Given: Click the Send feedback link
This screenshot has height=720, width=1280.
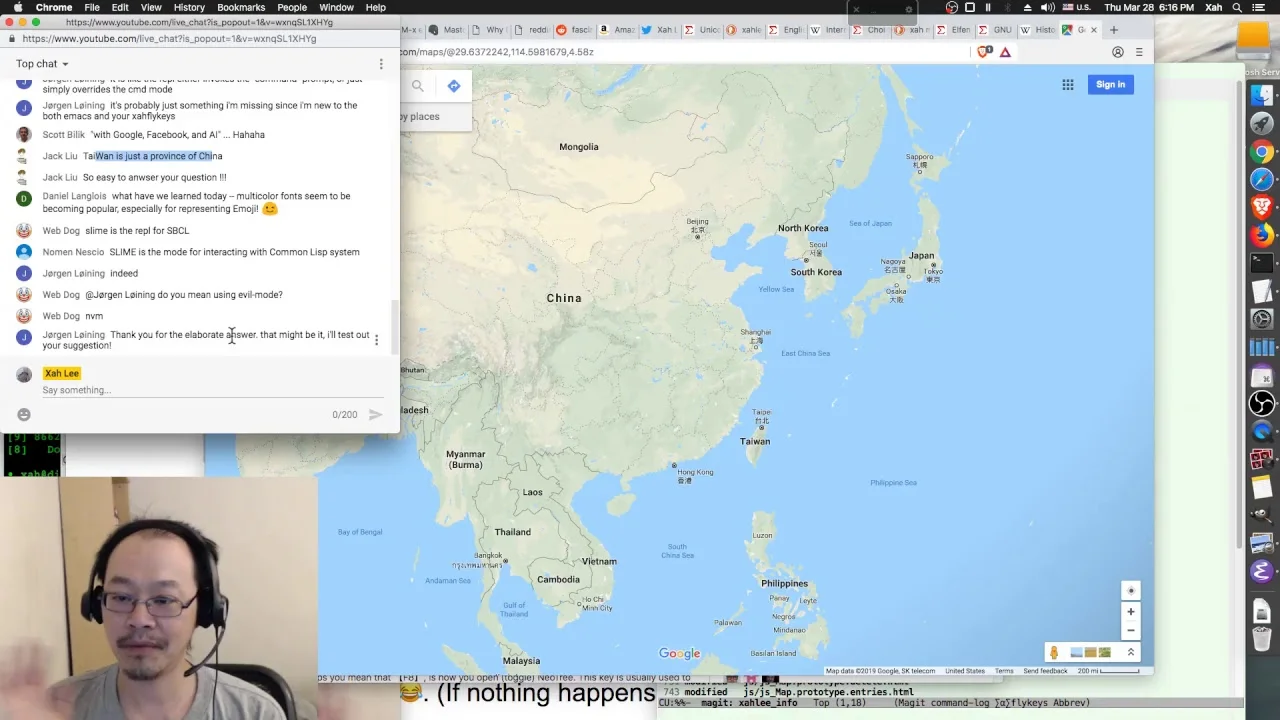Looking at the screenshot, I should [x=1045, y=671].
